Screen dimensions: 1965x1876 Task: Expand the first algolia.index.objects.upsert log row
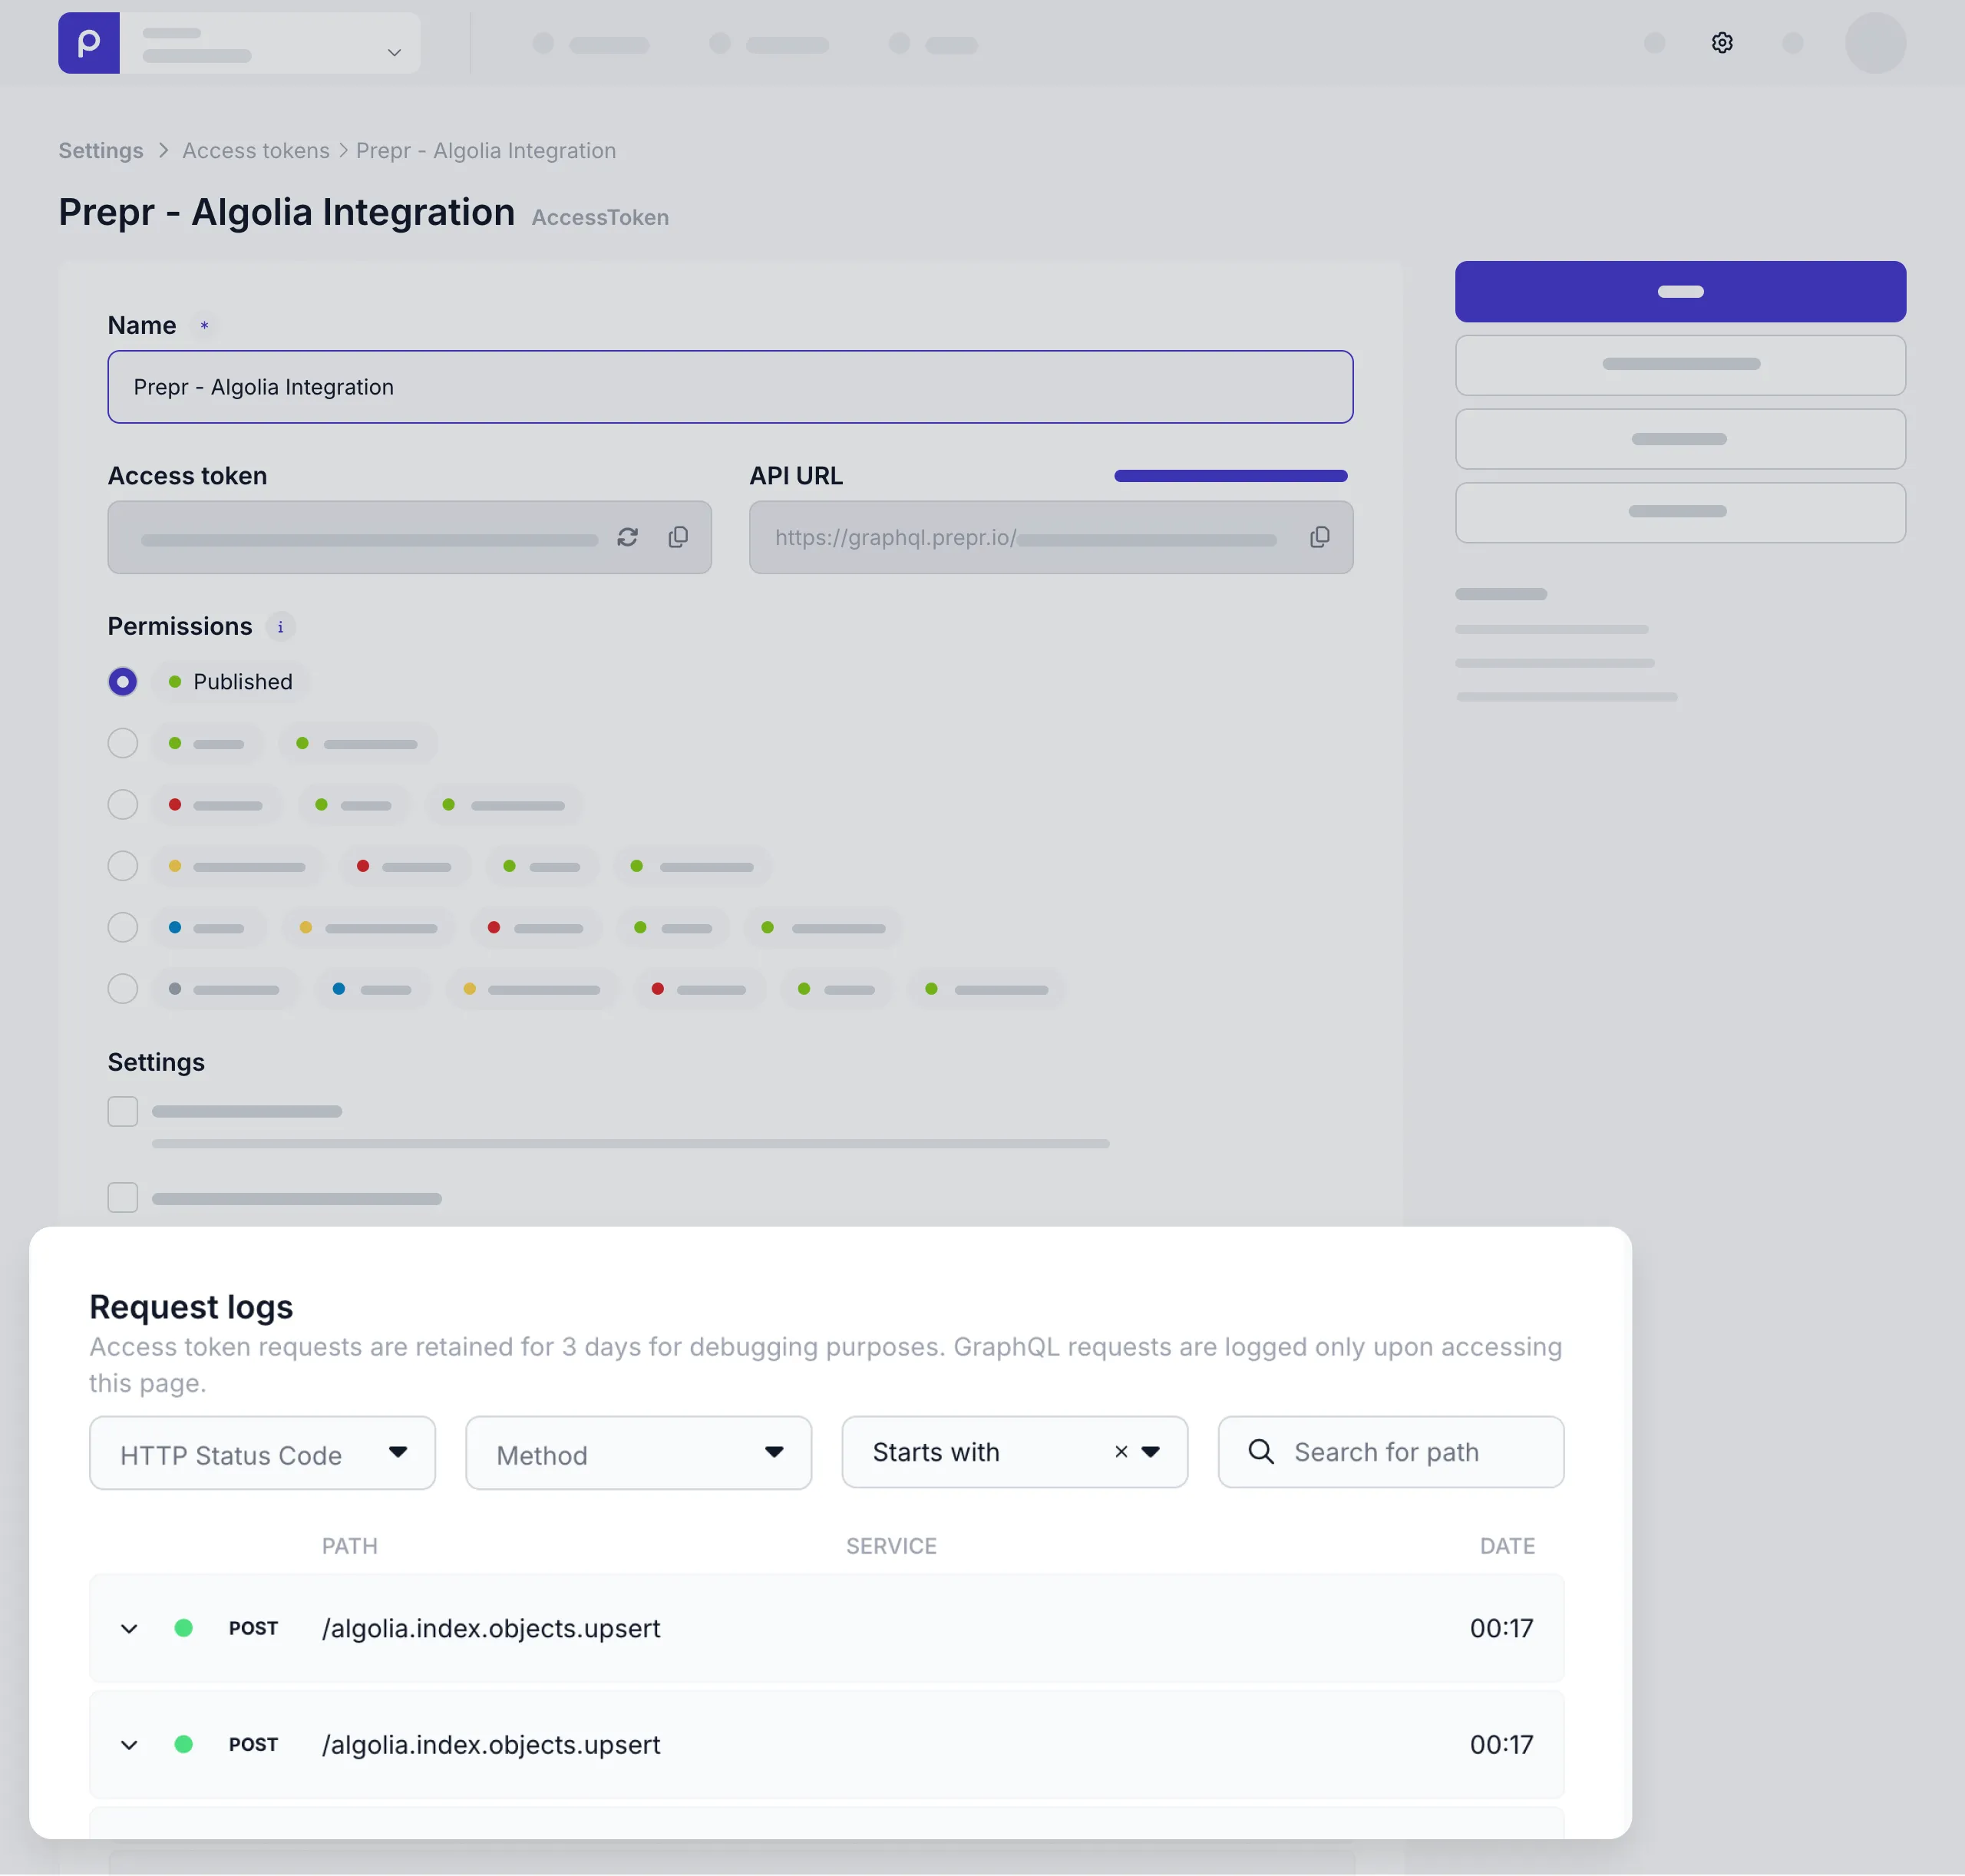coord(129,1629)
